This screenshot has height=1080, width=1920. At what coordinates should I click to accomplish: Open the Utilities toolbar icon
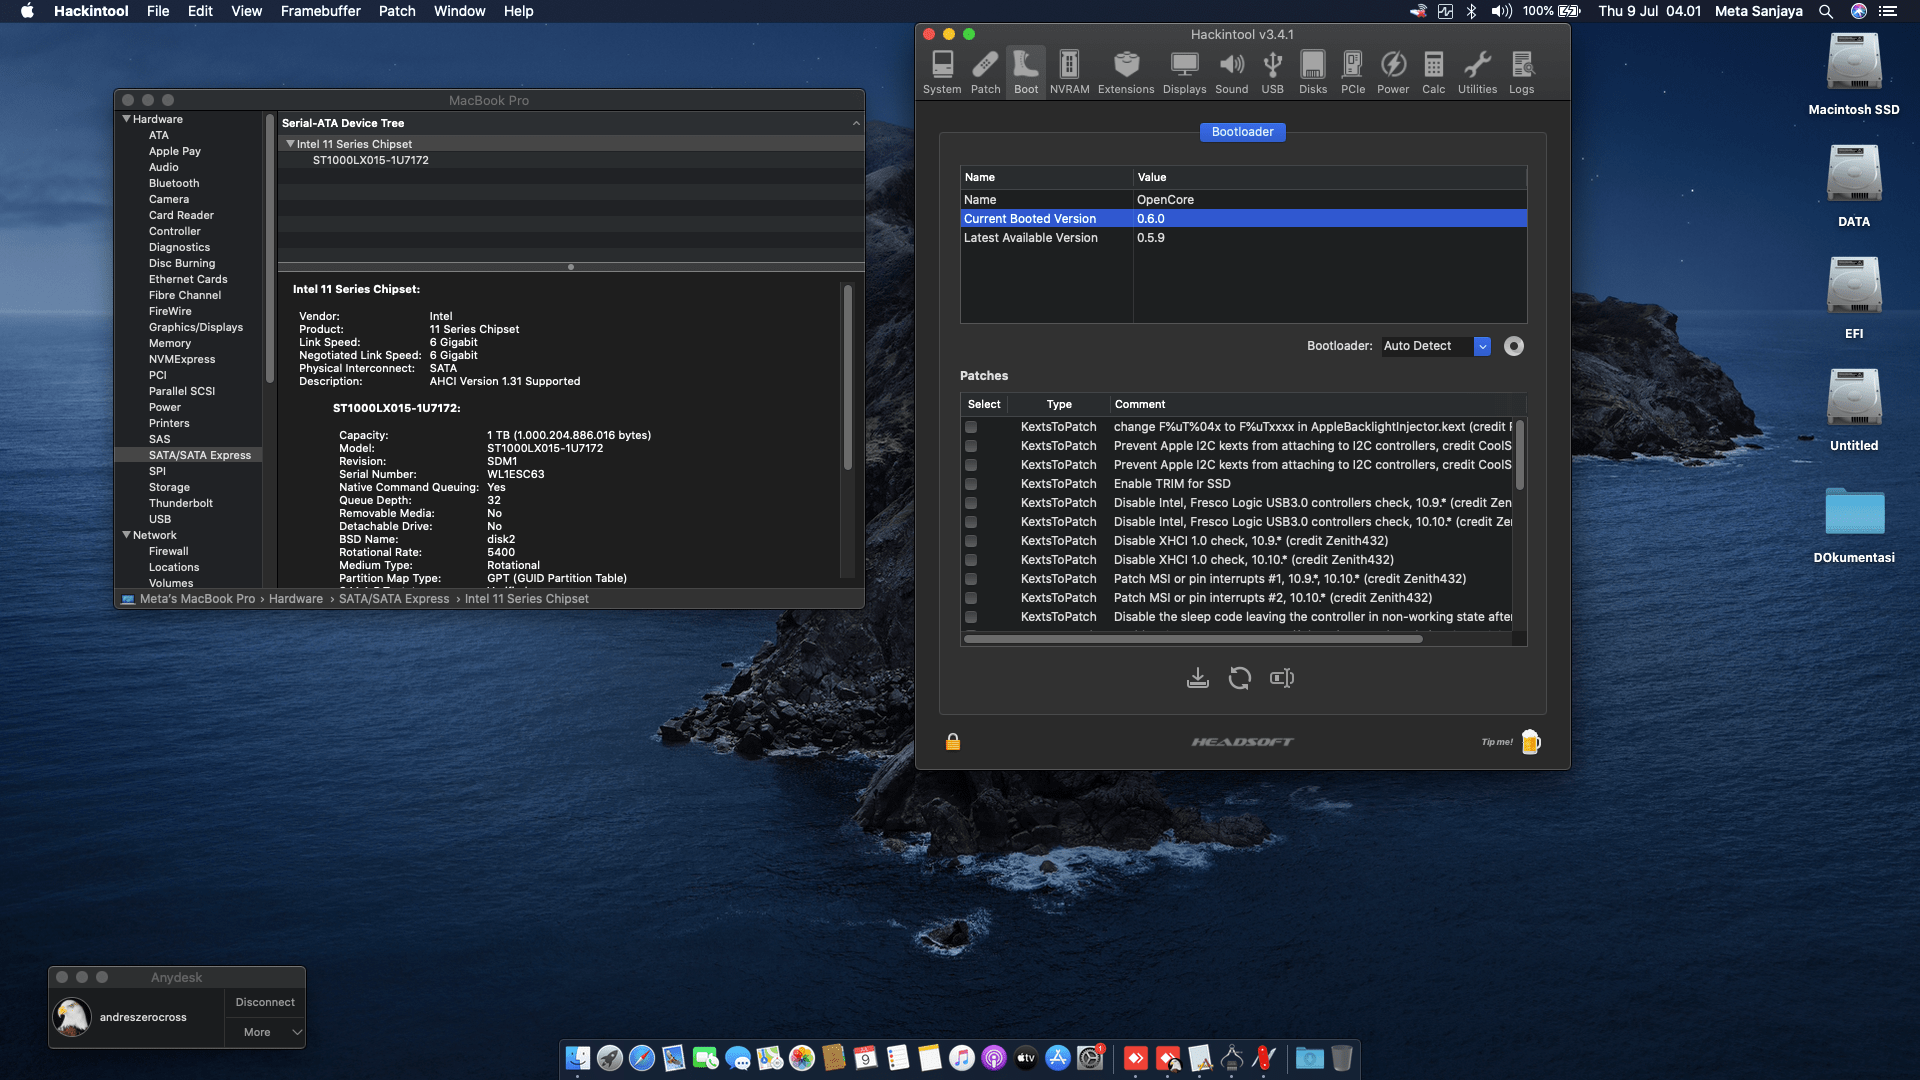[1477, 72]
